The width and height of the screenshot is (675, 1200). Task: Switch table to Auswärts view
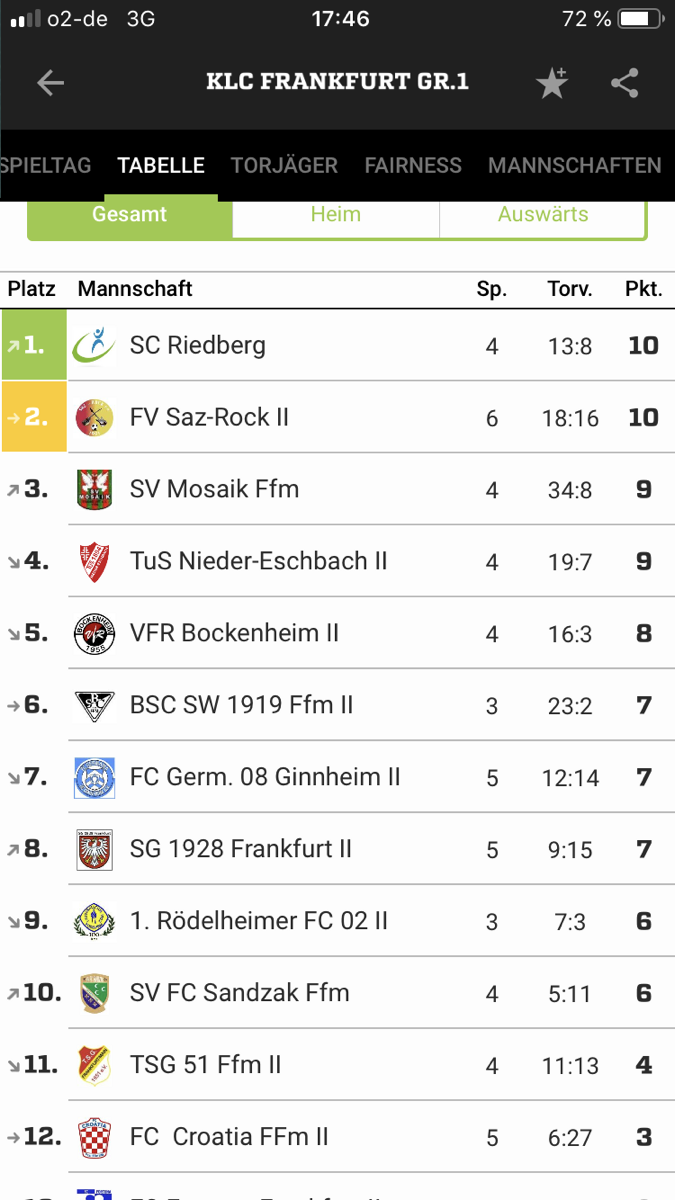coord(543,215)
